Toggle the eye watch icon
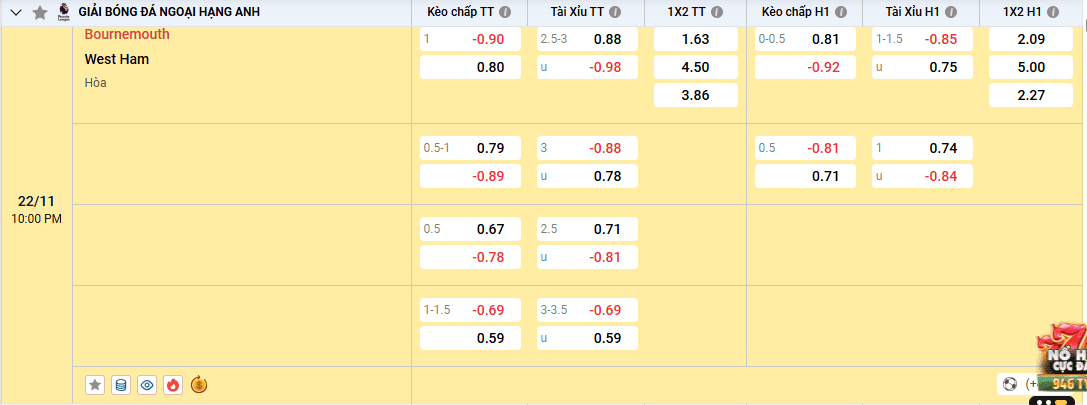 point(146,385)
